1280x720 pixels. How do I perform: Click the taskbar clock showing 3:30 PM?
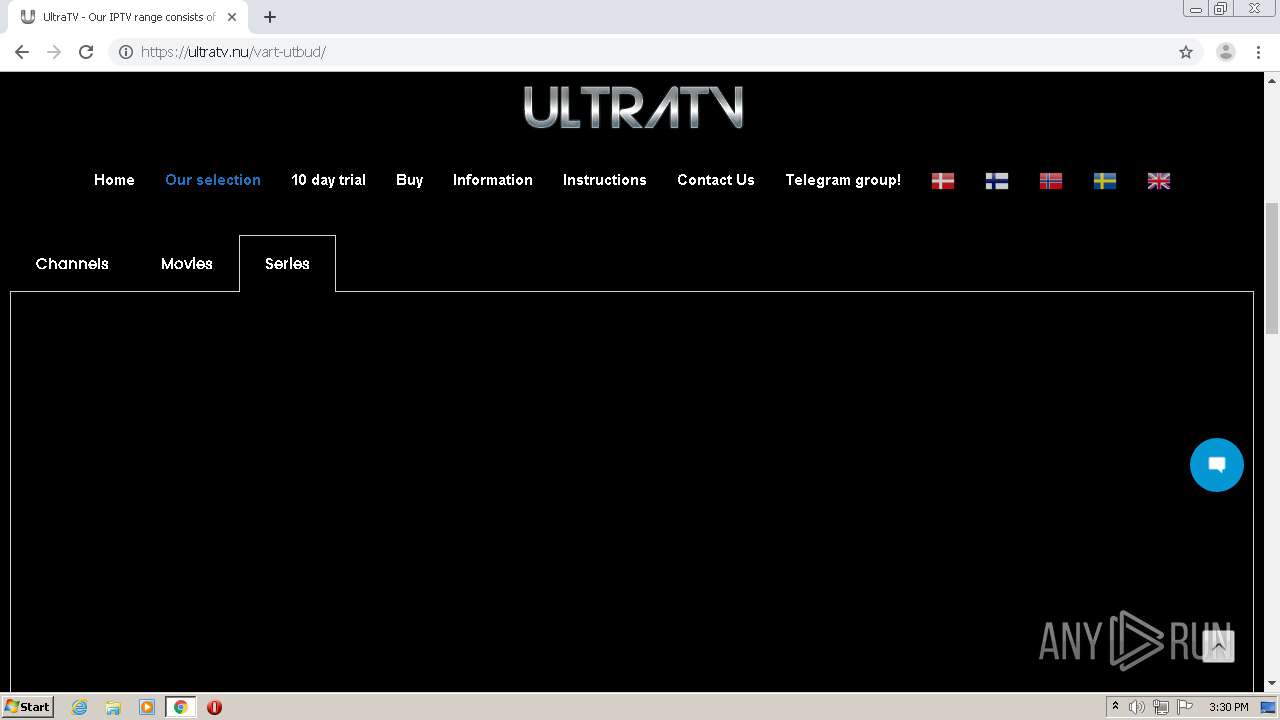(x=1228, y=707)
